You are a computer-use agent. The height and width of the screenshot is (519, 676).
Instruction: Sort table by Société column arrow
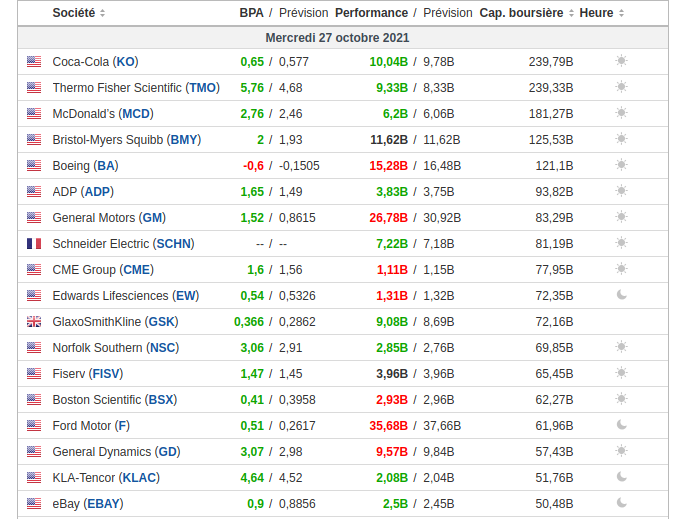pos(103,13)
